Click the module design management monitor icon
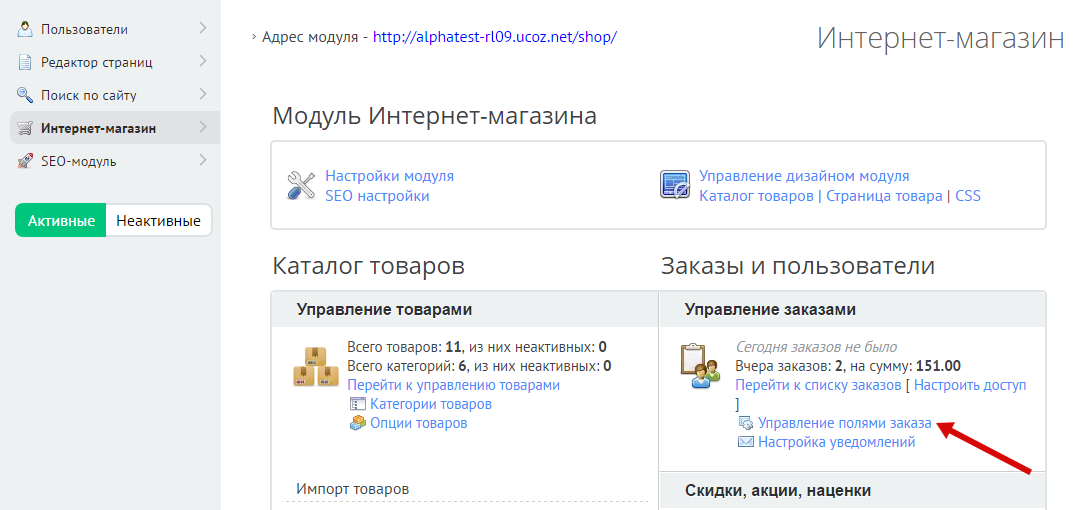1081x510 pixels. pos(675,185)
